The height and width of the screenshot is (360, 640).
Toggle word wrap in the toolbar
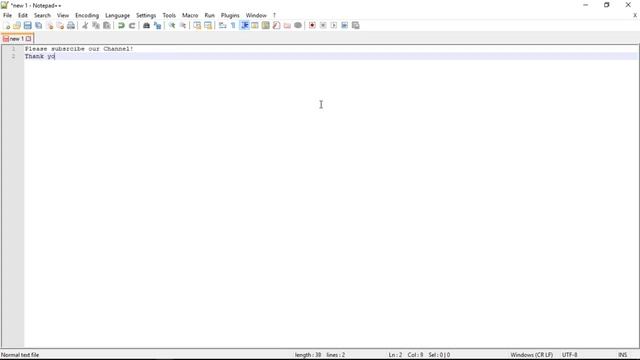[222, 25]
